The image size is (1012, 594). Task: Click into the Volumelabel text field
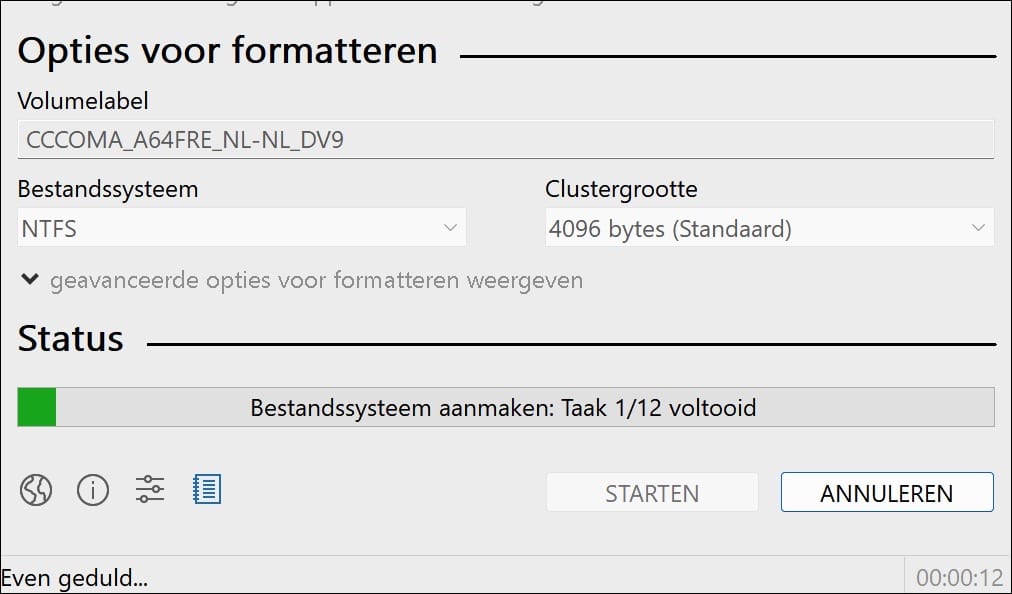(505, 139)
